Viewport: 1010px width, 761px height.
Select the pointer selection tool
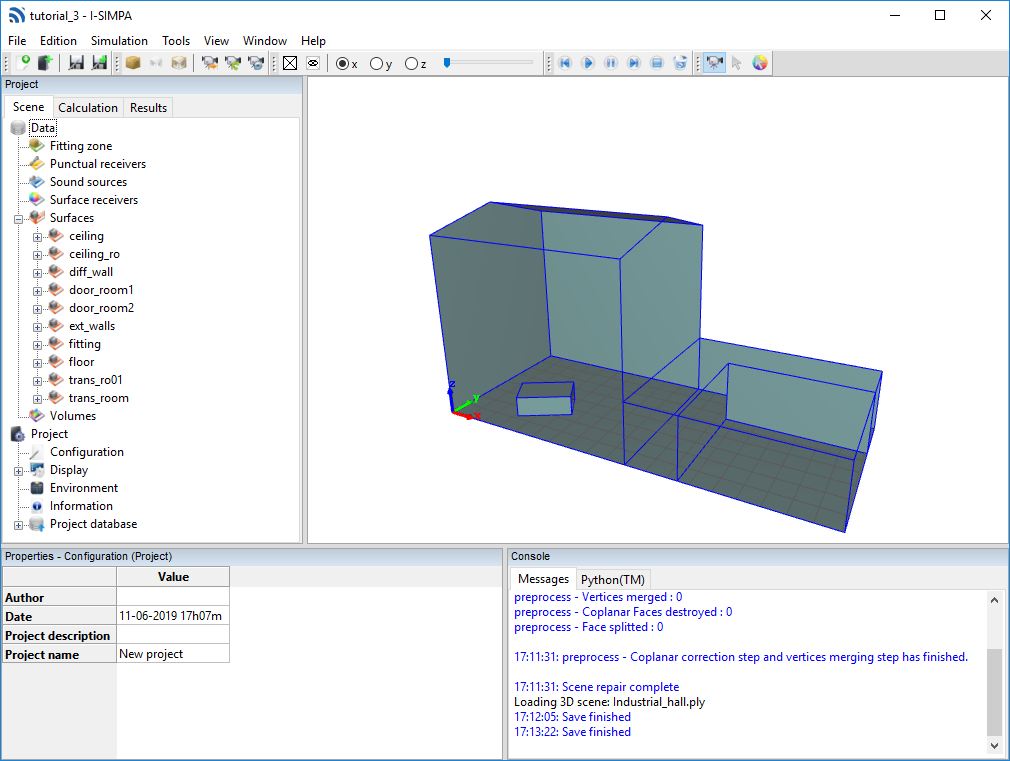tap(737, 63)
